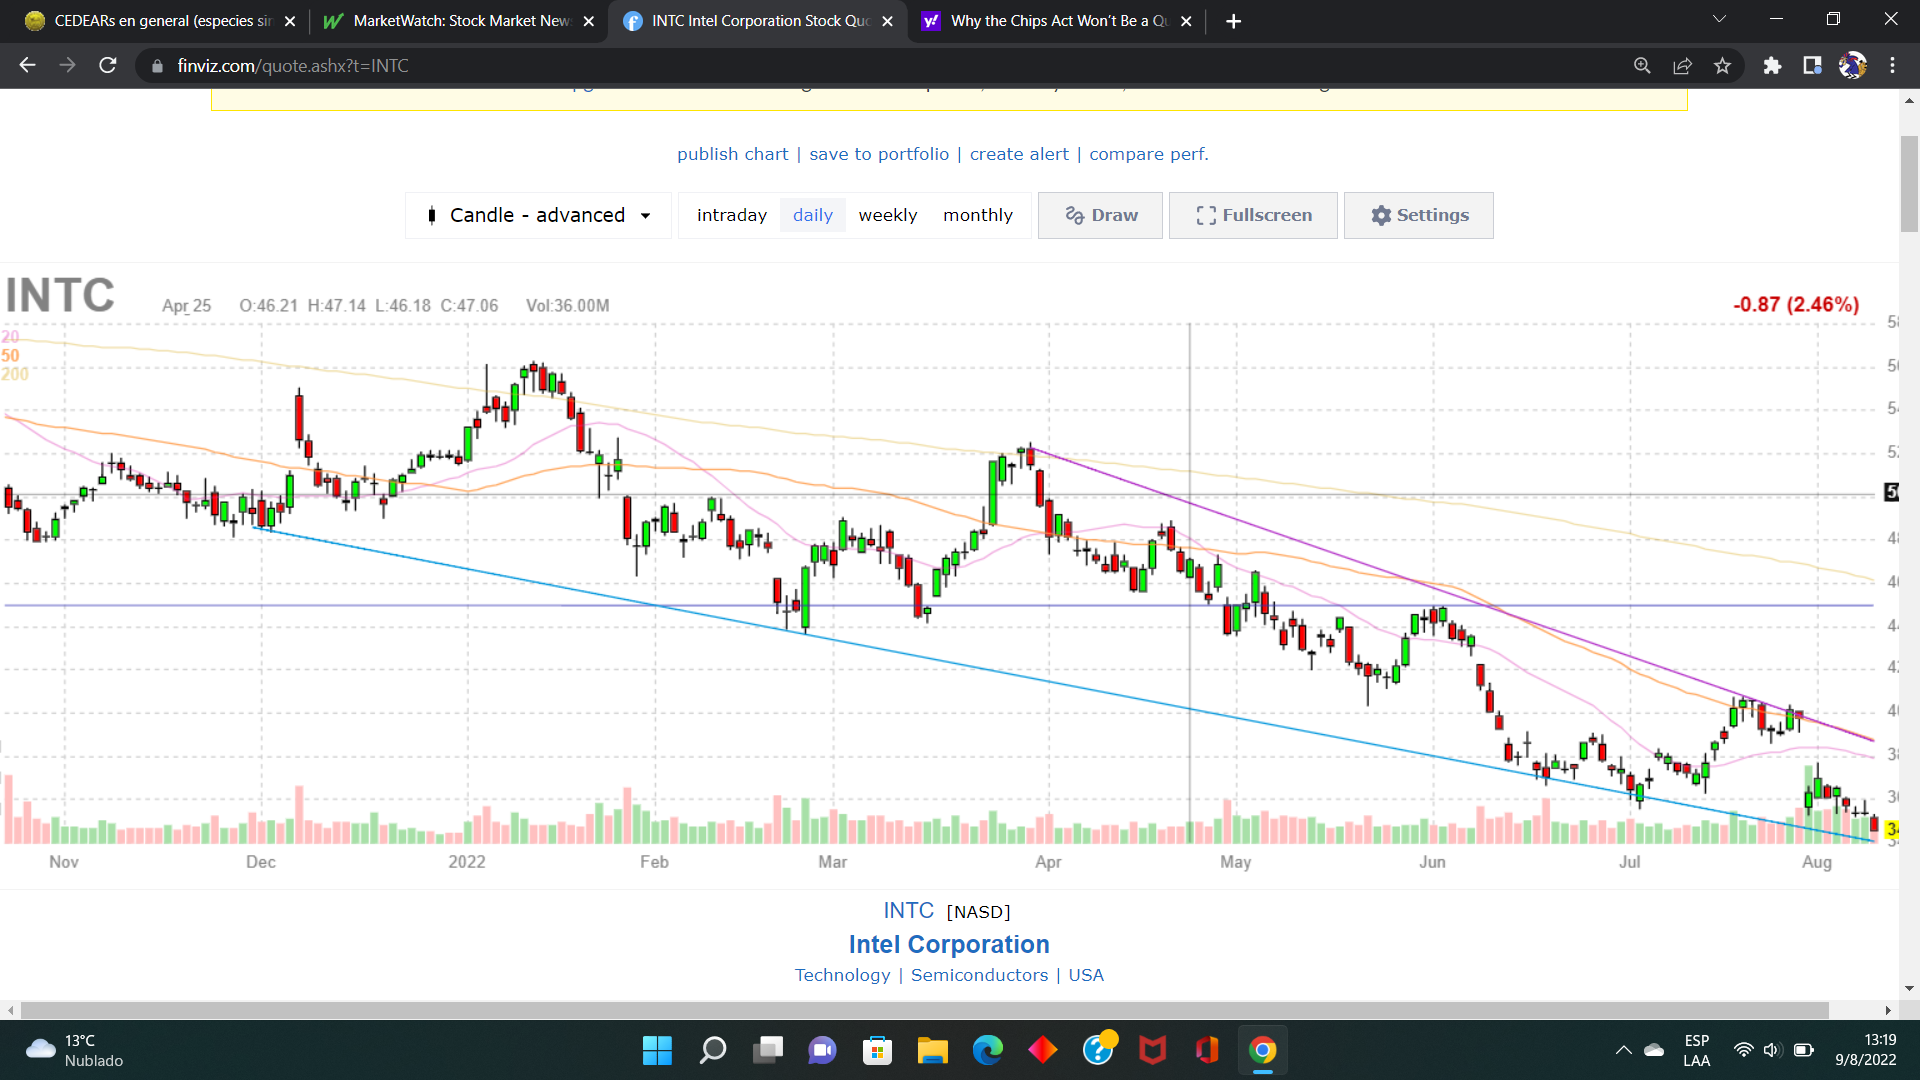The image size is (1920, 1080).
Task: Go back to previous page
Action: pos(27,65)
